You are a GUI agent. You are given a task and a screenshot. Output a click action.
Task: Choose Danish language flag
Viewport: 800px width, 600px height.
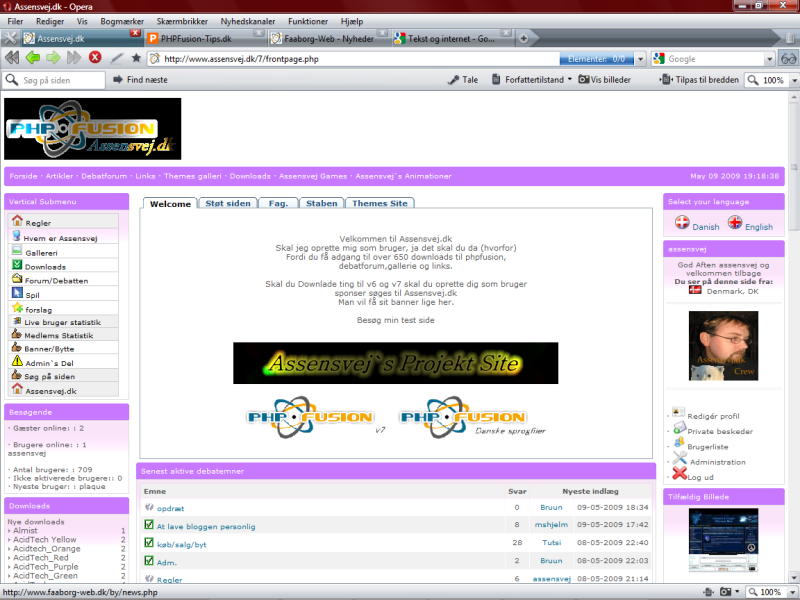coord(682,222)
